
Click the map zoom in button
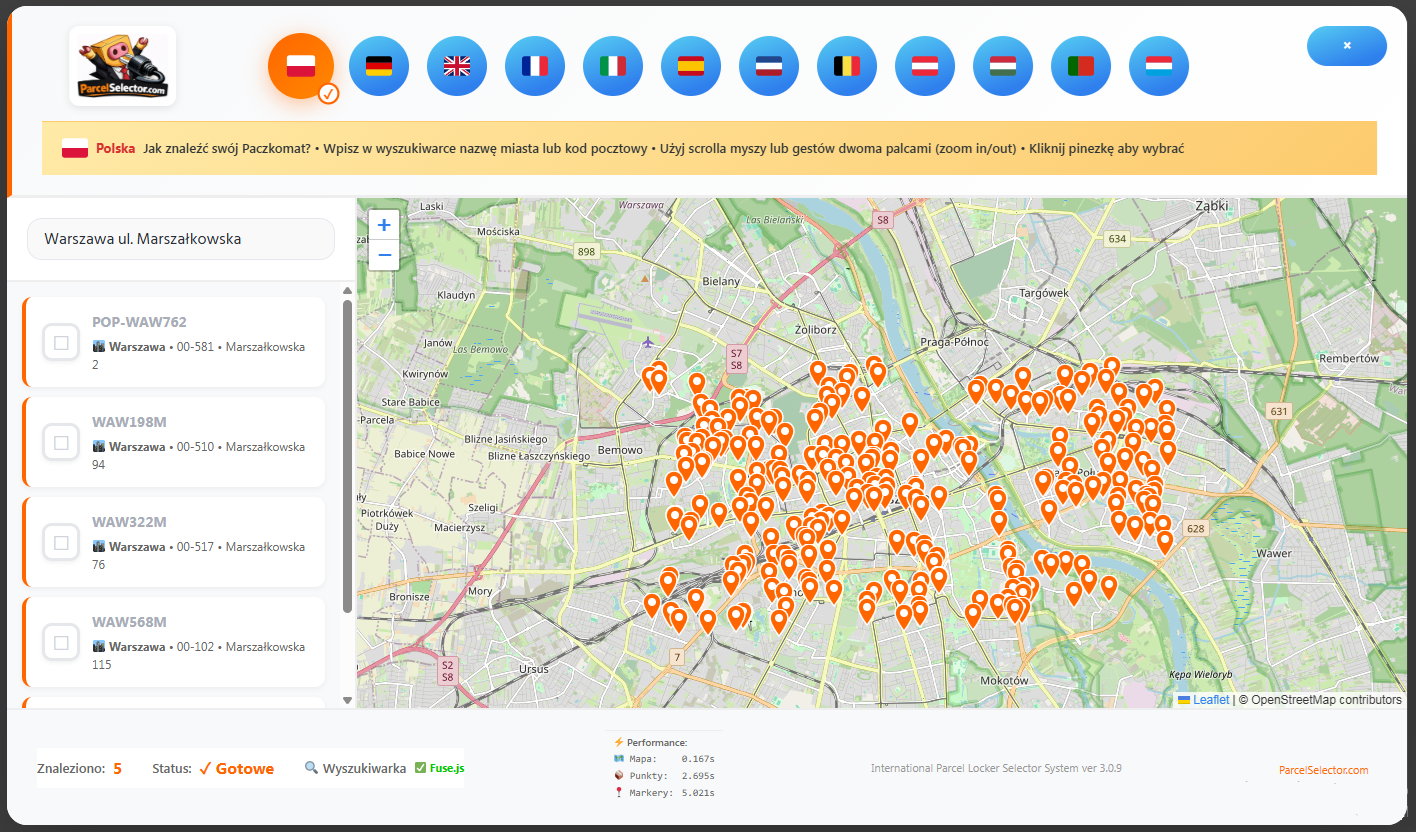tap(384, 224)
